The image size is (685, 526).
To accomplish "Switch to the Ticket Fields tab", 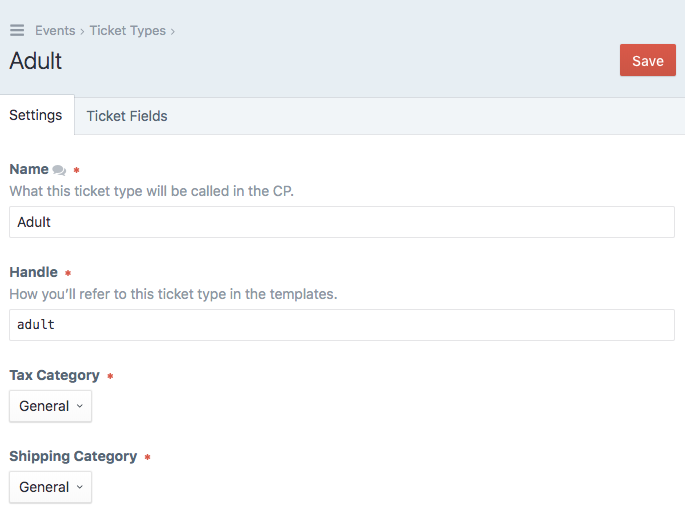I will click(127, 116).
